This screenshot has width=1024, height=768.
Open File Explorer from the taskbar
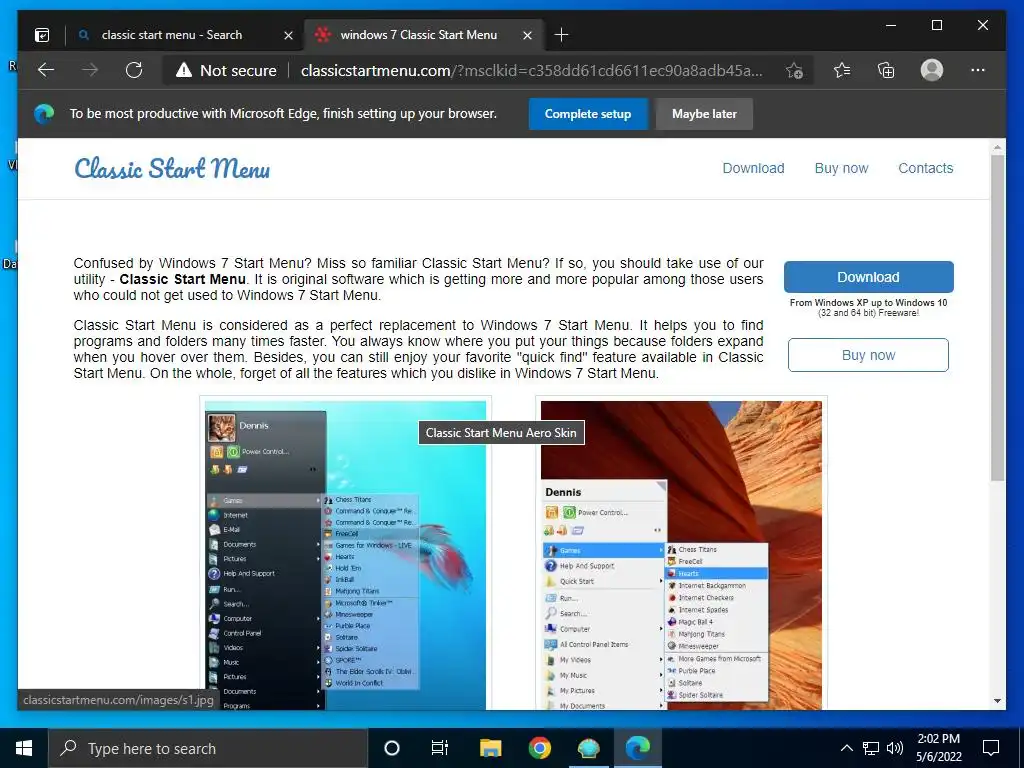point(490,748)
